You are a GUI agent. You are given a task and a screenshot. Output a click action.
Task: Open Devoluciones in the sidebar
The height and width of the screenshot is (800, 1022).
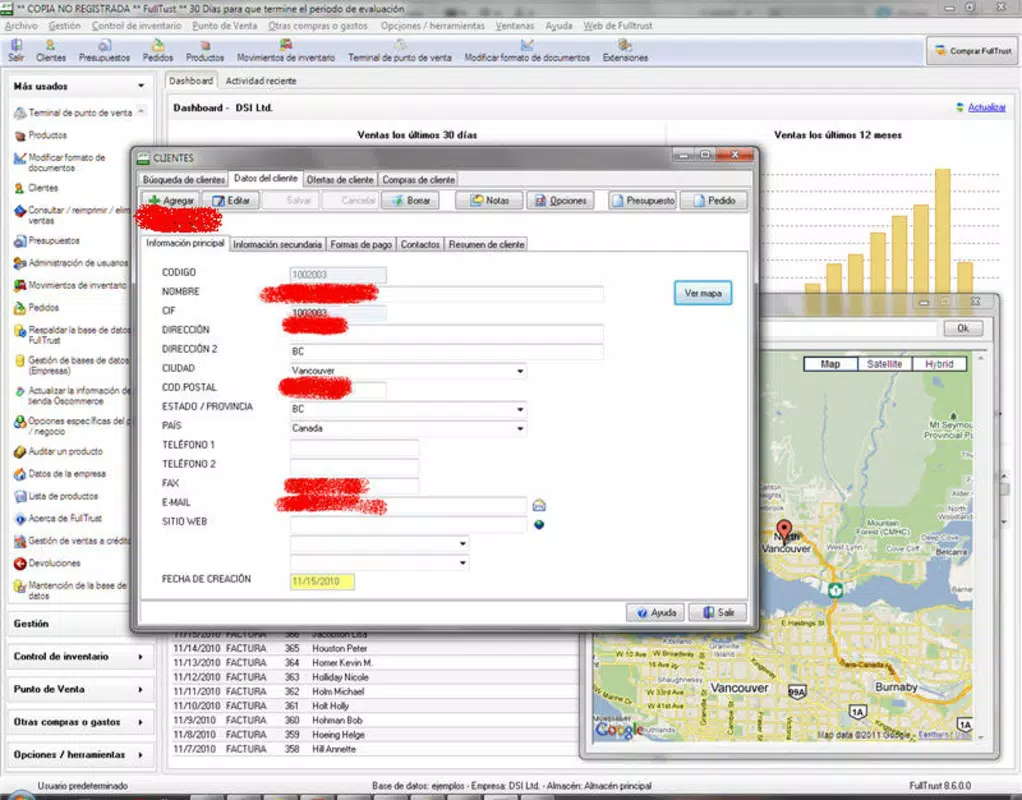48,563
